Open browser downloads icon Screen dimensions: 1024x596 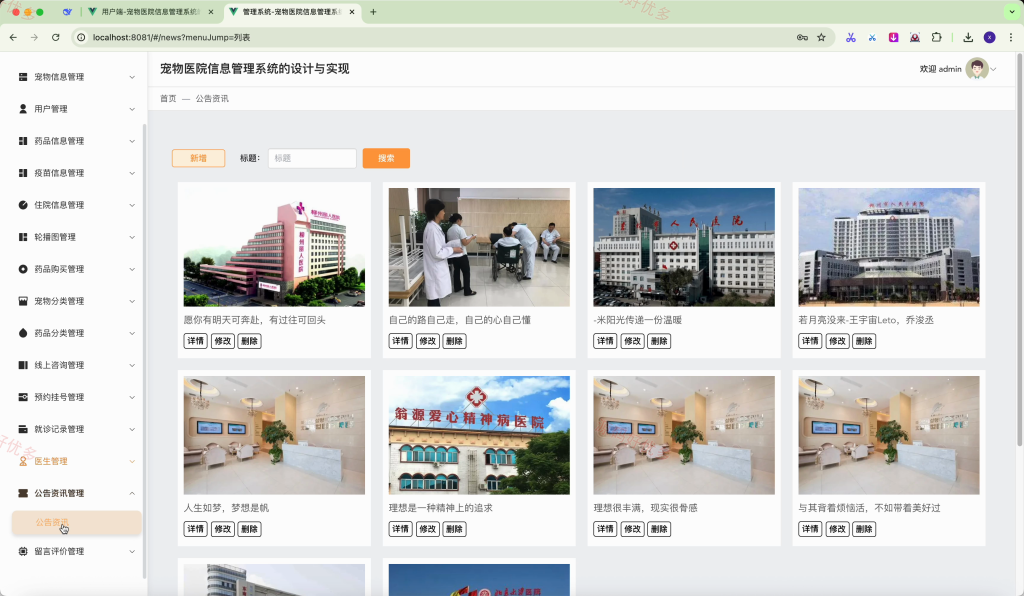(968, 37)
